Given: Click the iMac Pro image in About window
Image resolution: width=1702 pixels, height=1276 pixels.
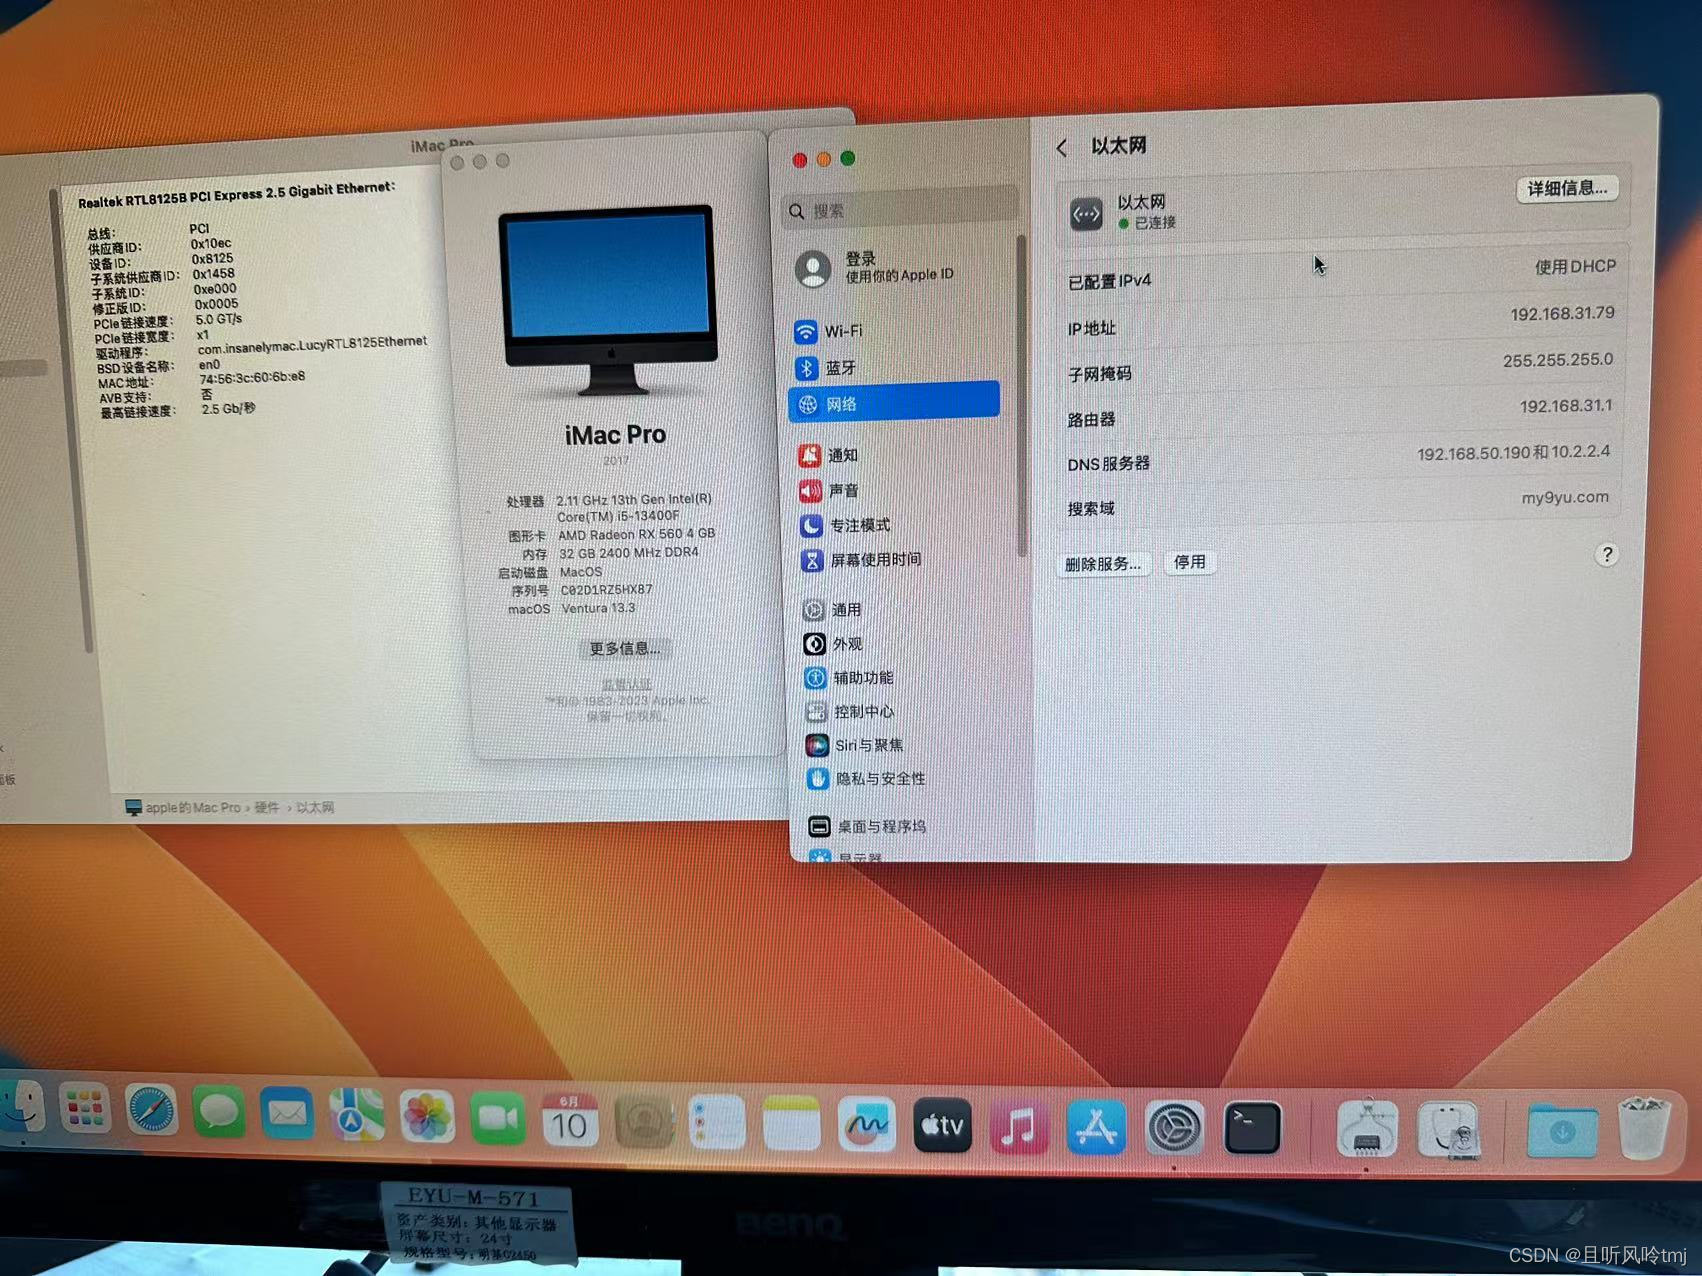Looking at the screenshot, I should 611,300.
